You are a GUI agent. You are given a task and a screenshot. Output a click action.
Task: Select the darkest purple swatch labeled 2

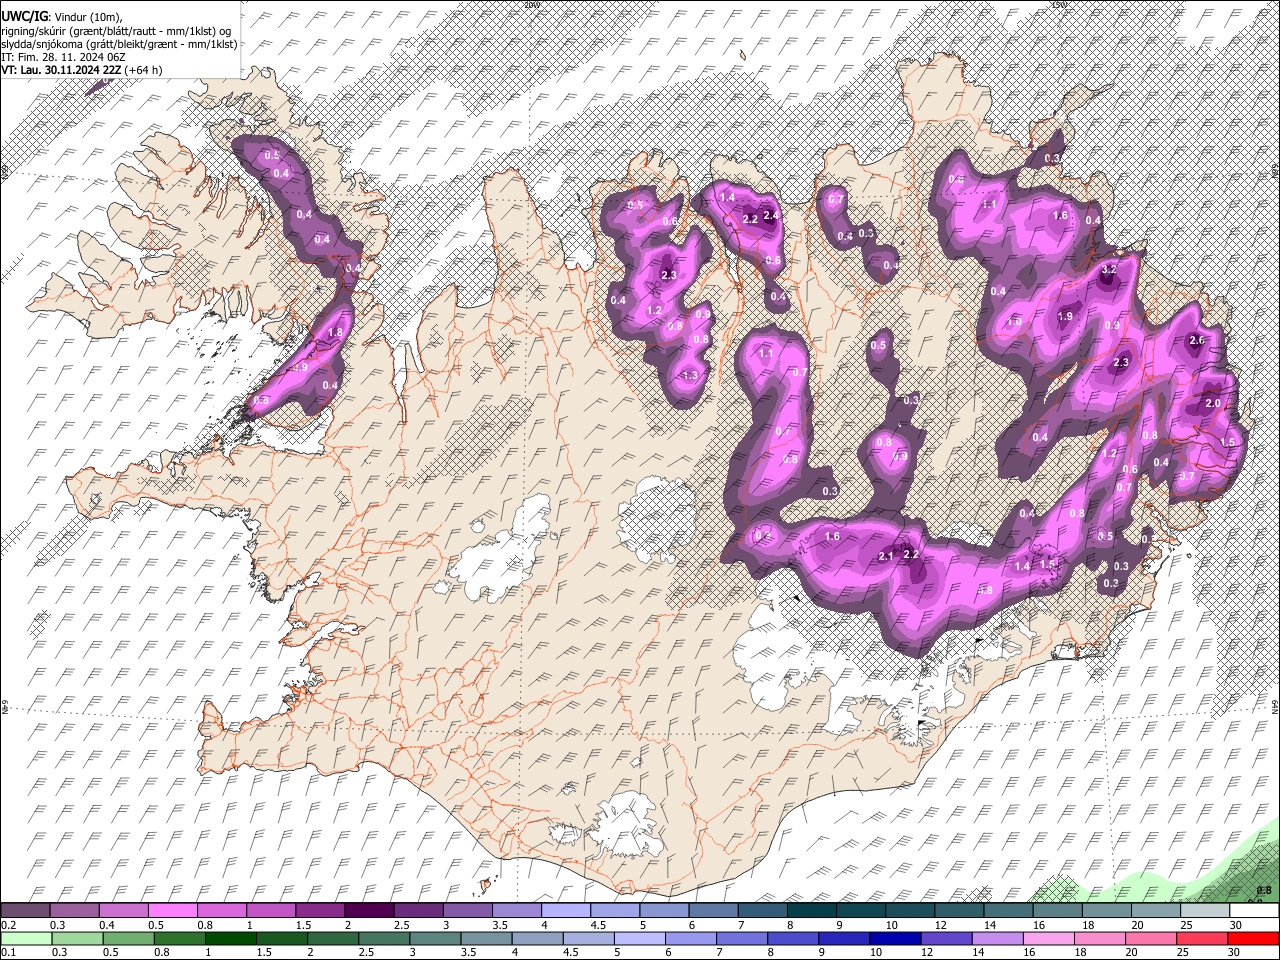click(369, 911)
